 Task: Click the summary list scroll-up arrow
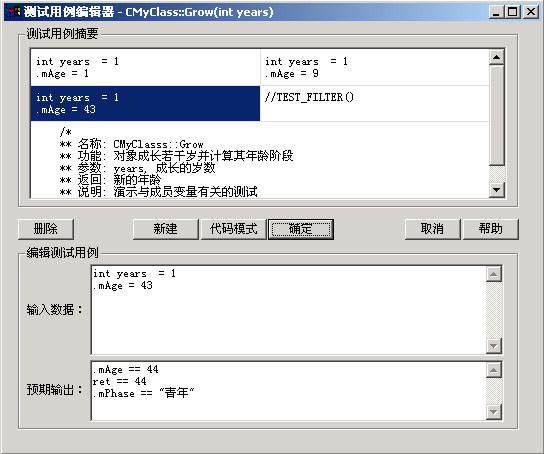tap(496, 57)
